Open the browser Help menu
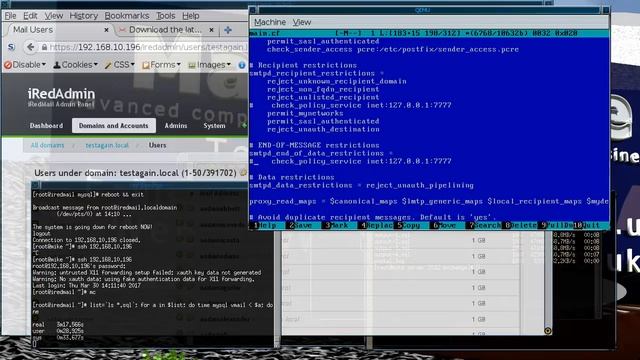Image resolution: width=640 pixels, height=360 pixels. coord(190,16)
